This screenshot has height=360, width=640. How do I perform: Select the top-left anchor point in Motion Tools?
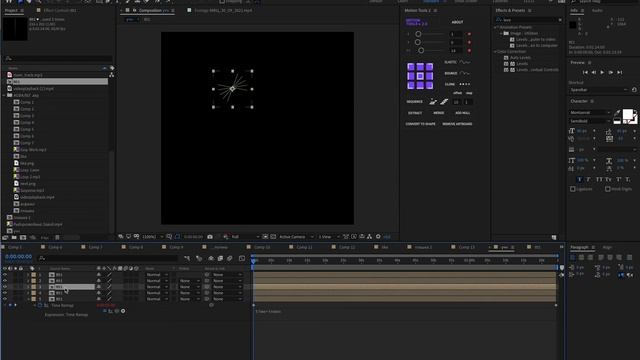(411, 67)
